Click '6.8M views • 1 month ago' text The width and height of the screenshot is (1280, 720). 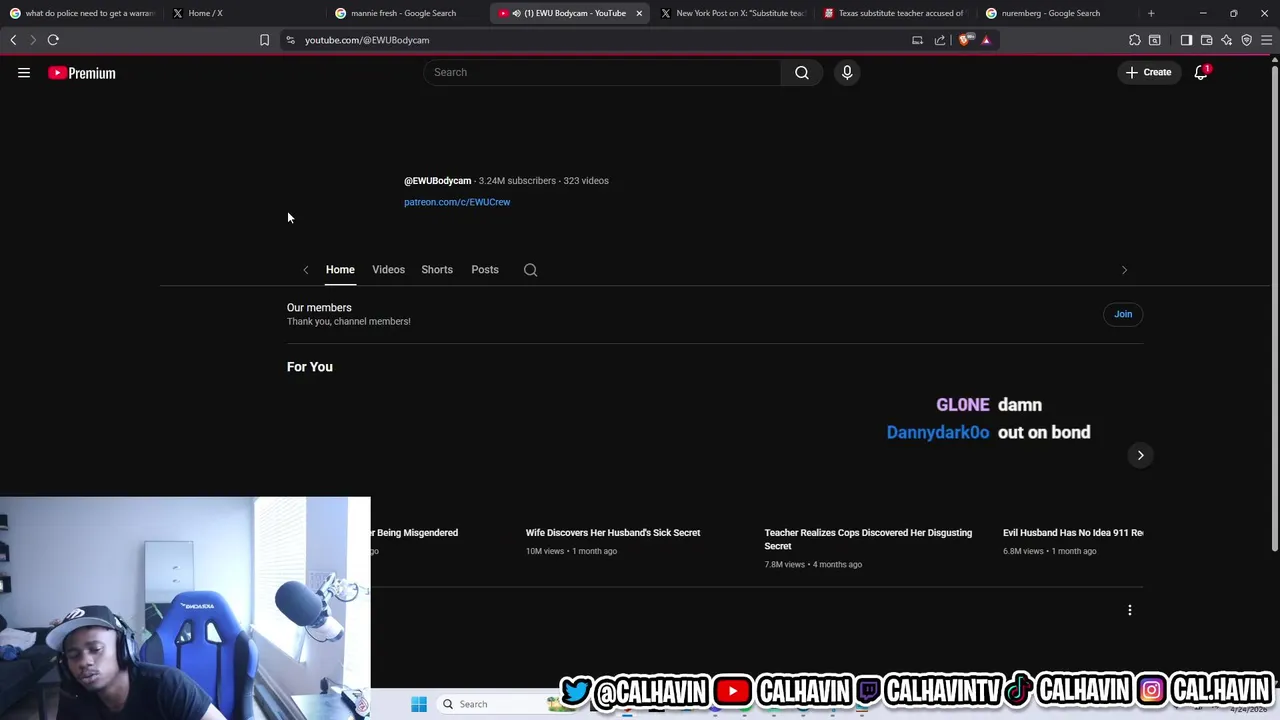(x=1050, y=551)
